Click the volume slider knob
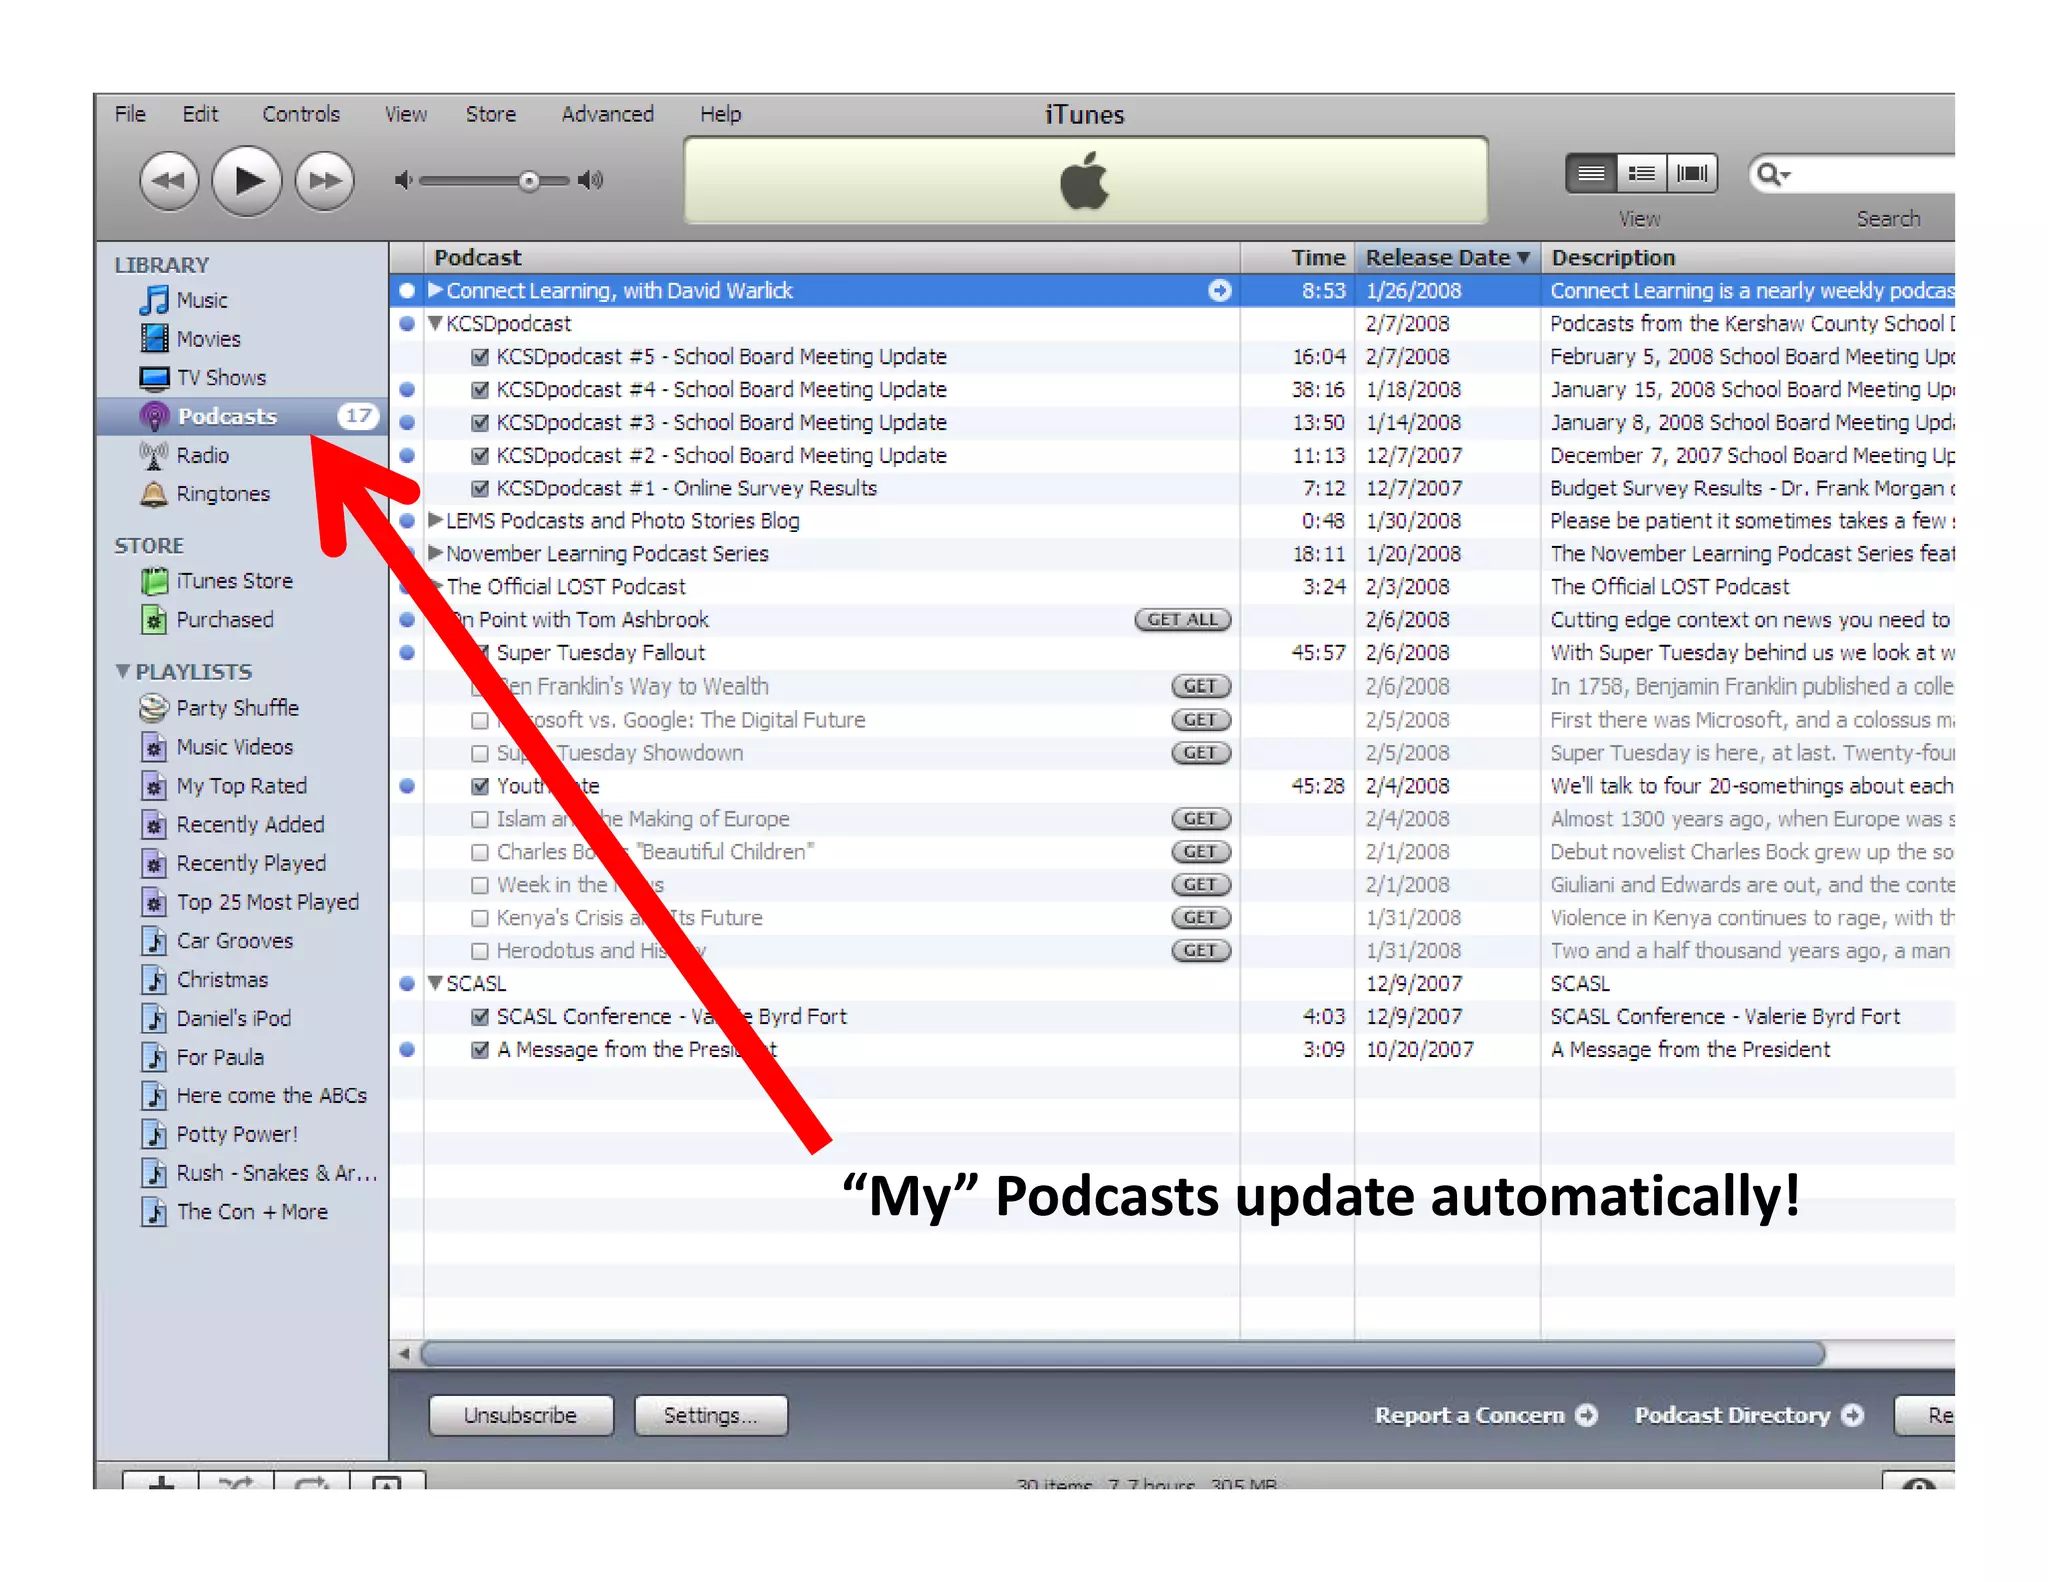The height and width of the screenshot is (1582, 2048). 529,181
